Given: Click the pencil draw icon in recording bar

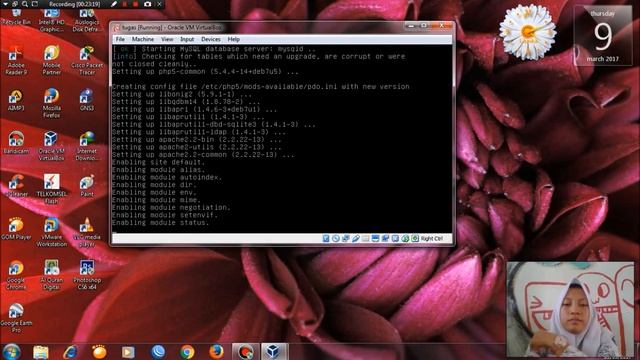Looking at the screenshot, I should tap(114, 4).
